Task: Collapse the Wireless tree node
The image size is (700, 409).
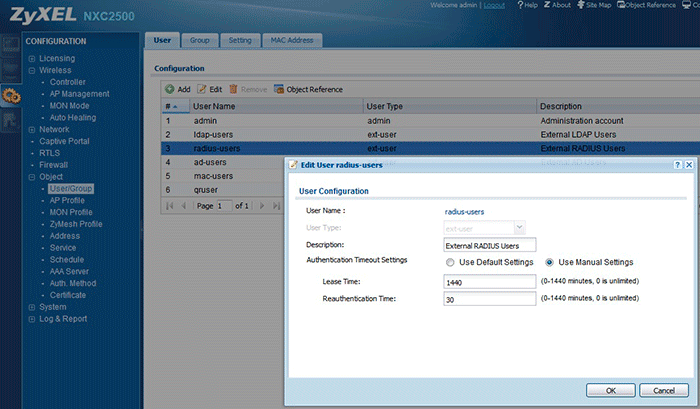Action: [32, 70]
